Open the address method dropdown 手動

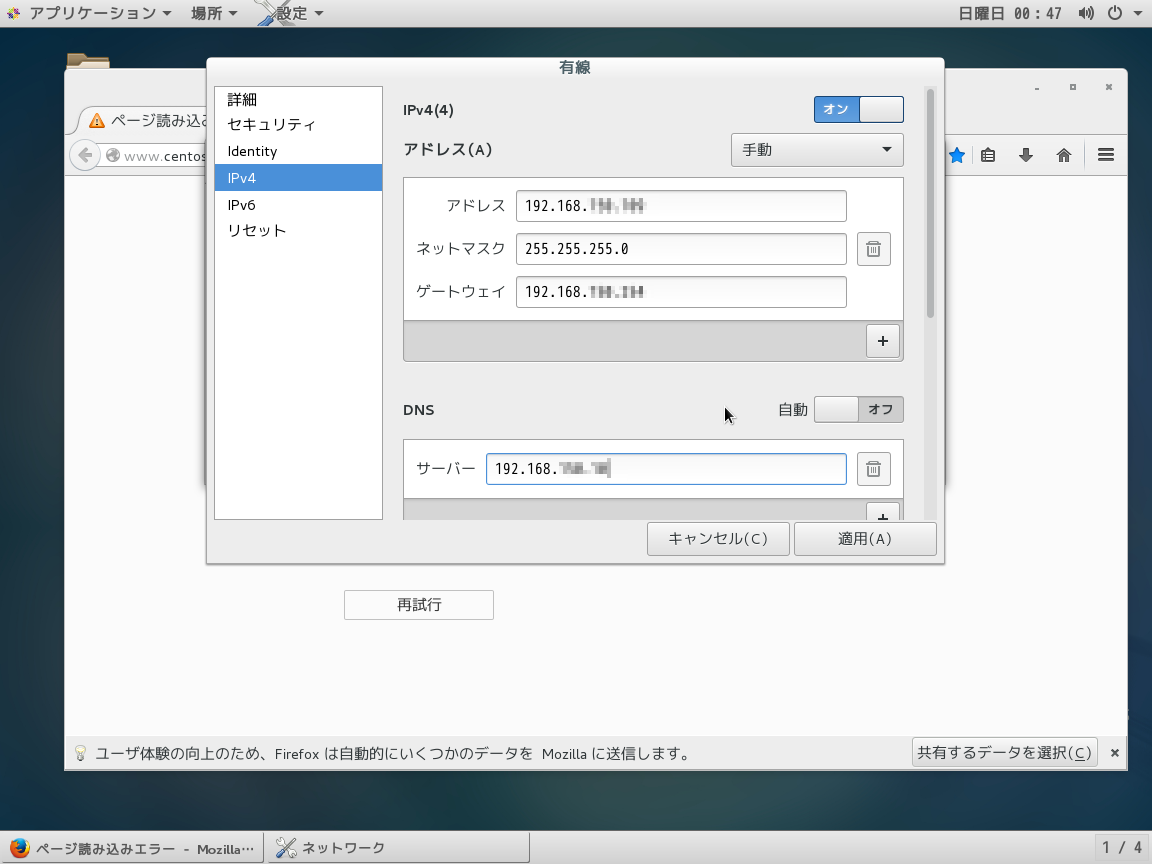pos(817,150)
